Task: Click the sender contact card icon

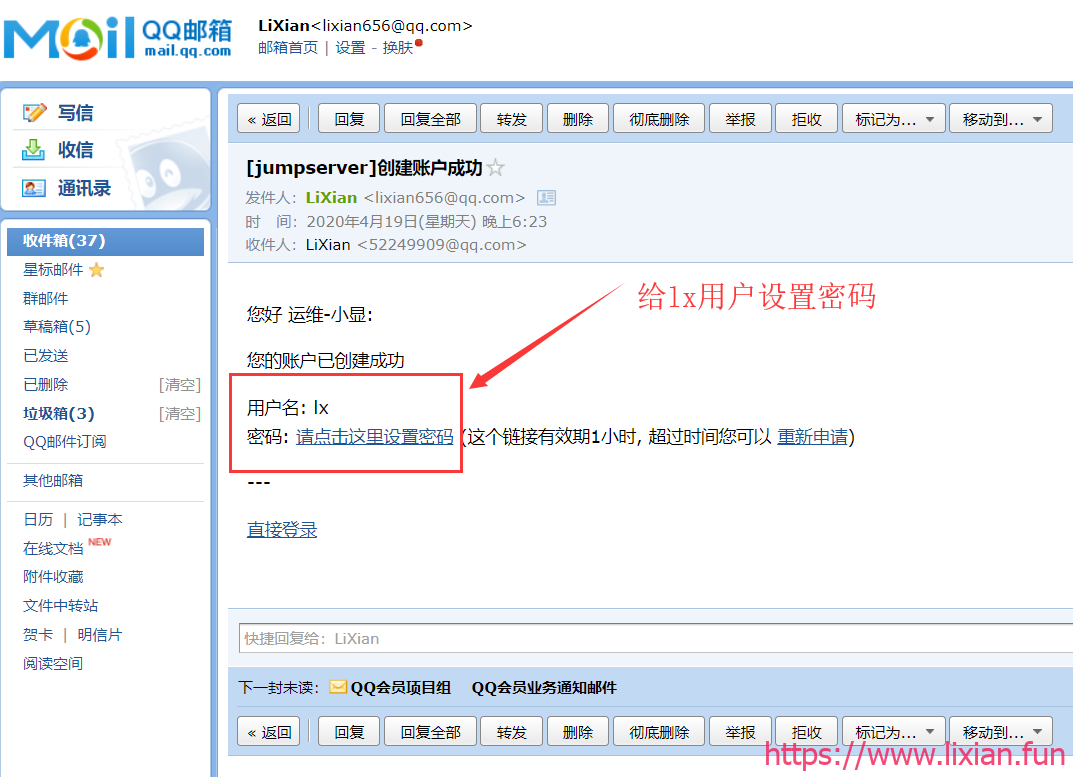Action: coord(546,198)
